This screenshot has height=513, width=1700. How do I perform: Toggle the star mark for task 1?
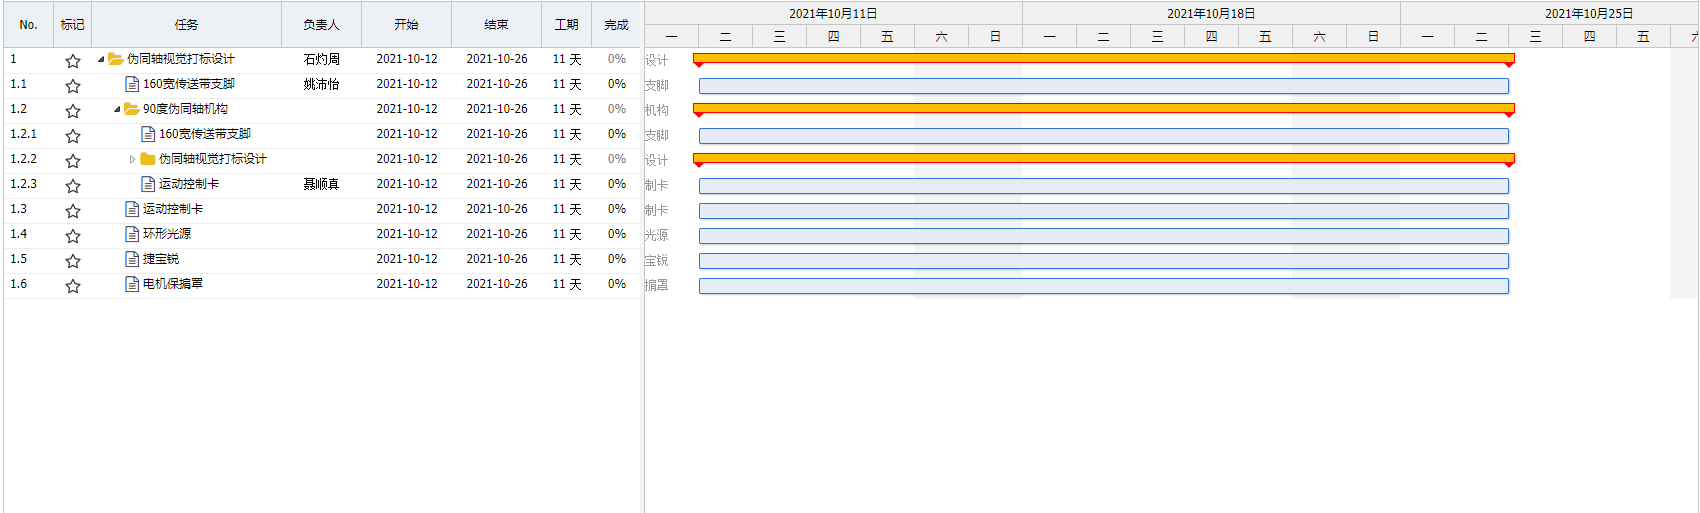[73, 61]
